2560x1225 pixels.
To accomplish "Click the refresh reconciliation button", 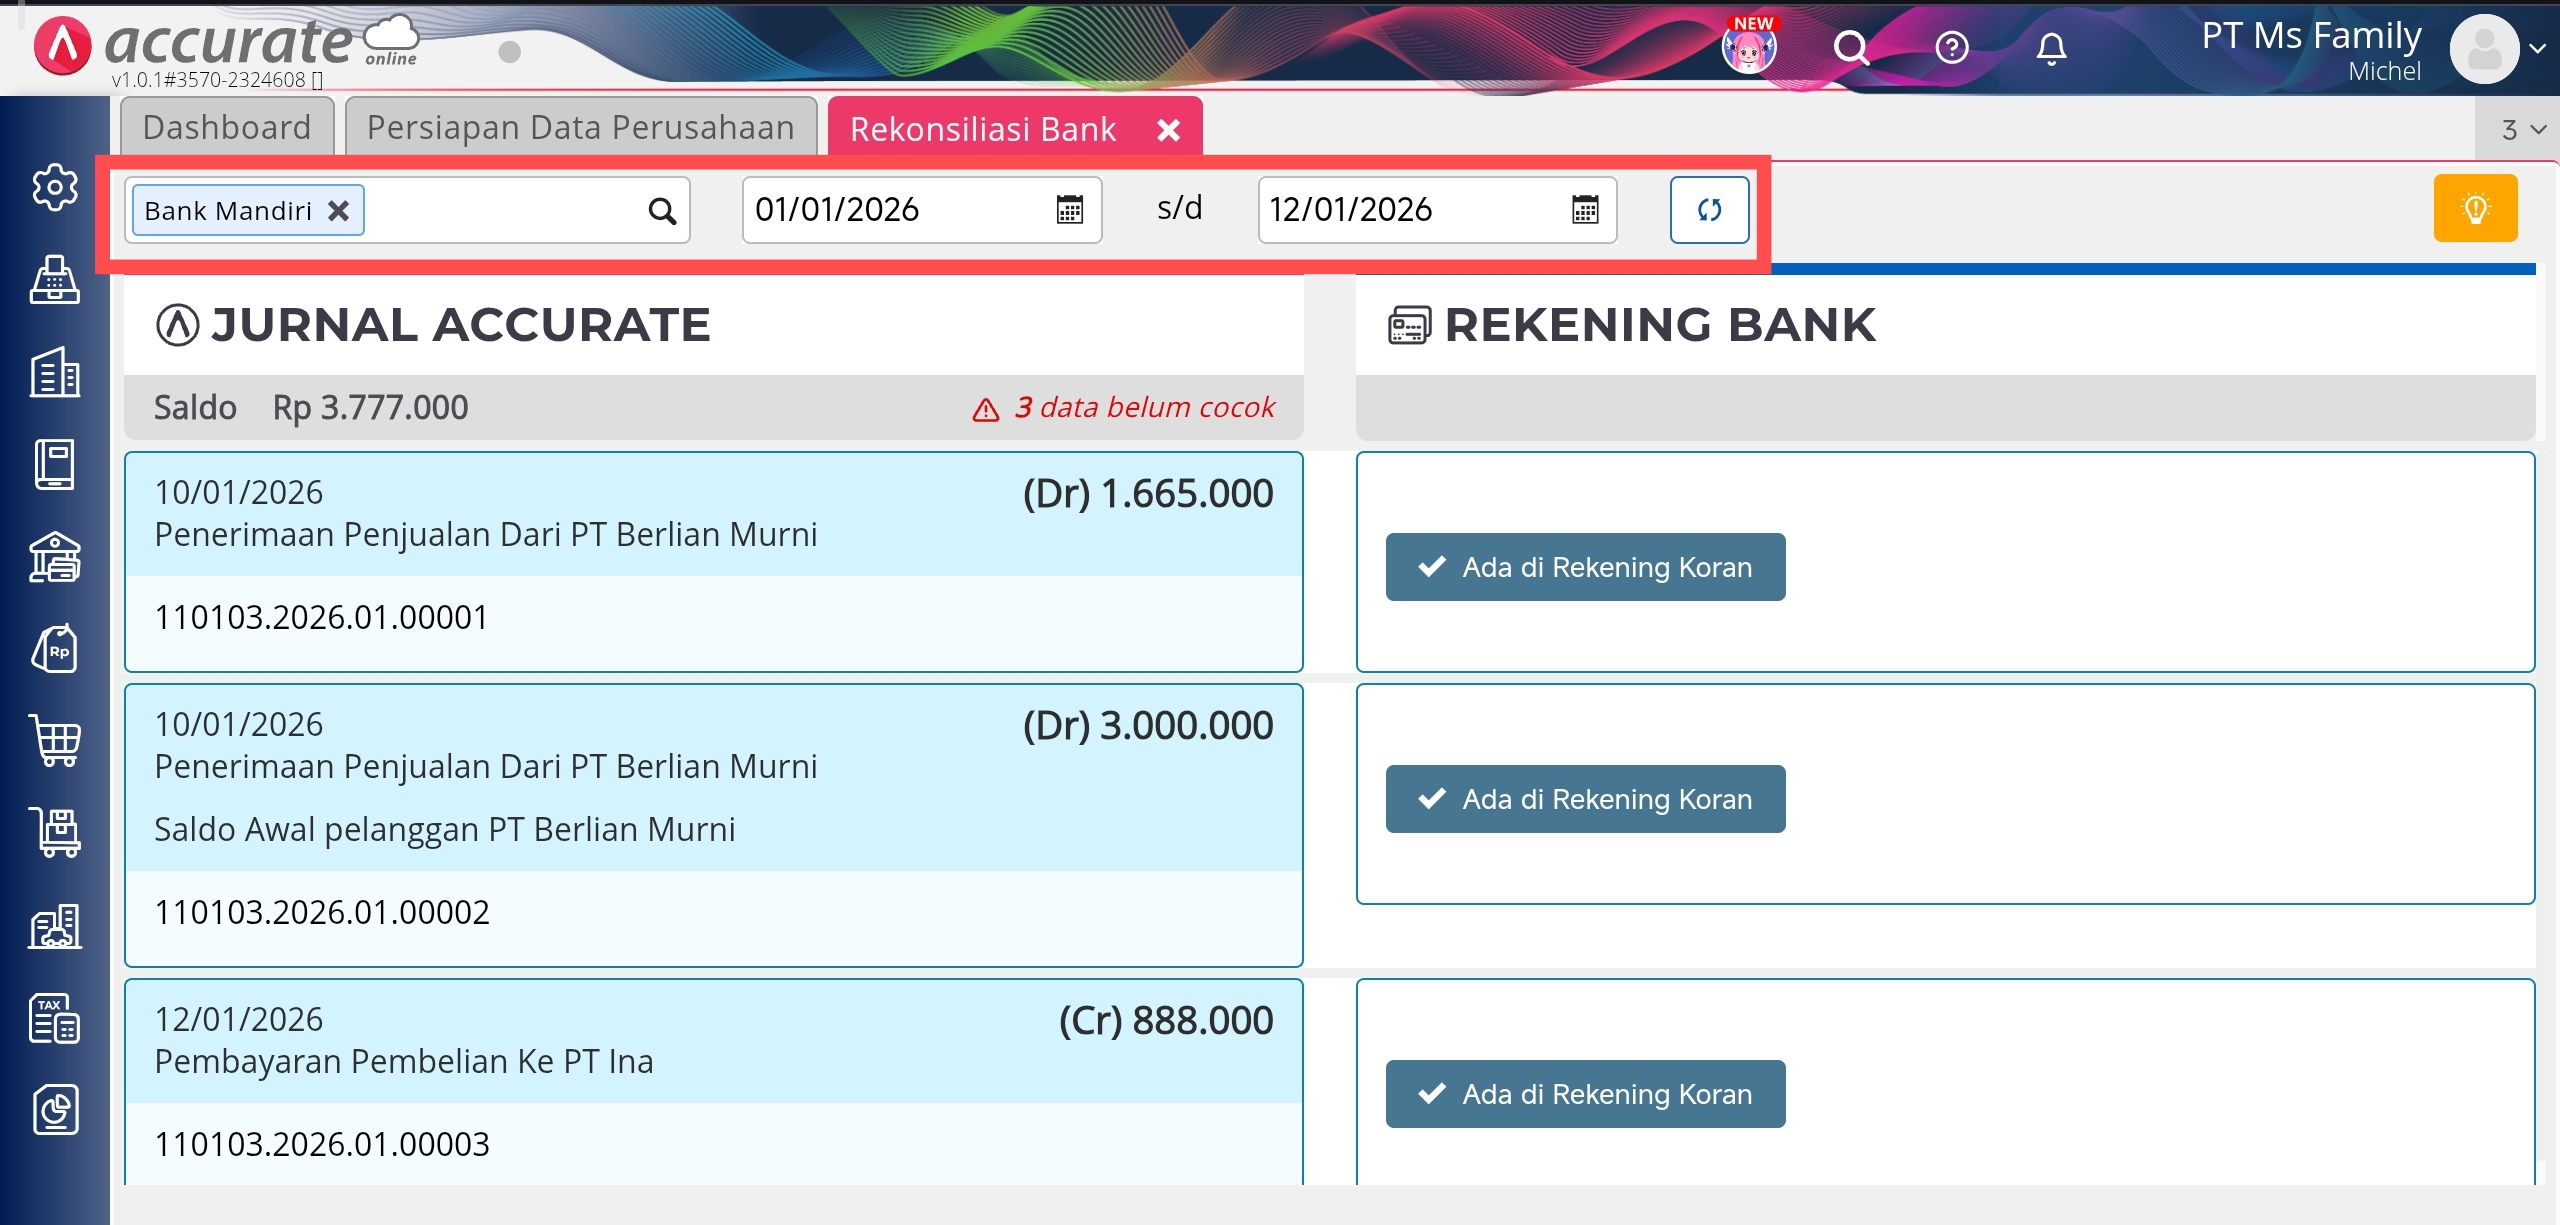I will click(1709, 210).
